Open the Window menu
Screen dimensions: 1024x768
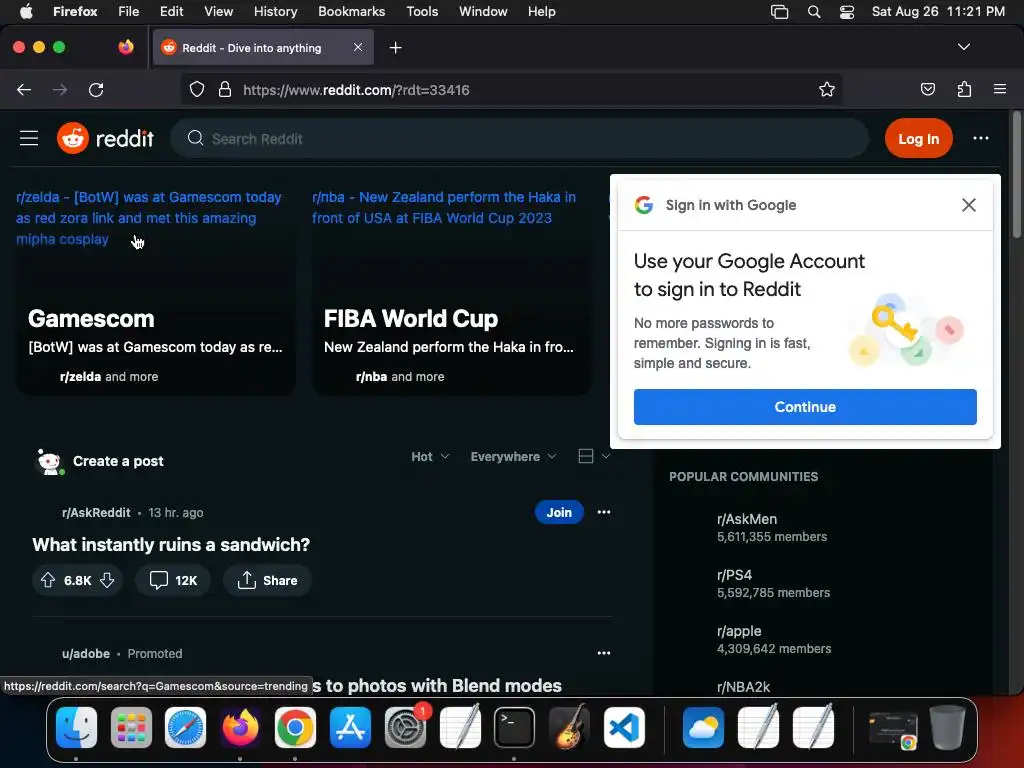pyautogui.click(x=483, y=12)
